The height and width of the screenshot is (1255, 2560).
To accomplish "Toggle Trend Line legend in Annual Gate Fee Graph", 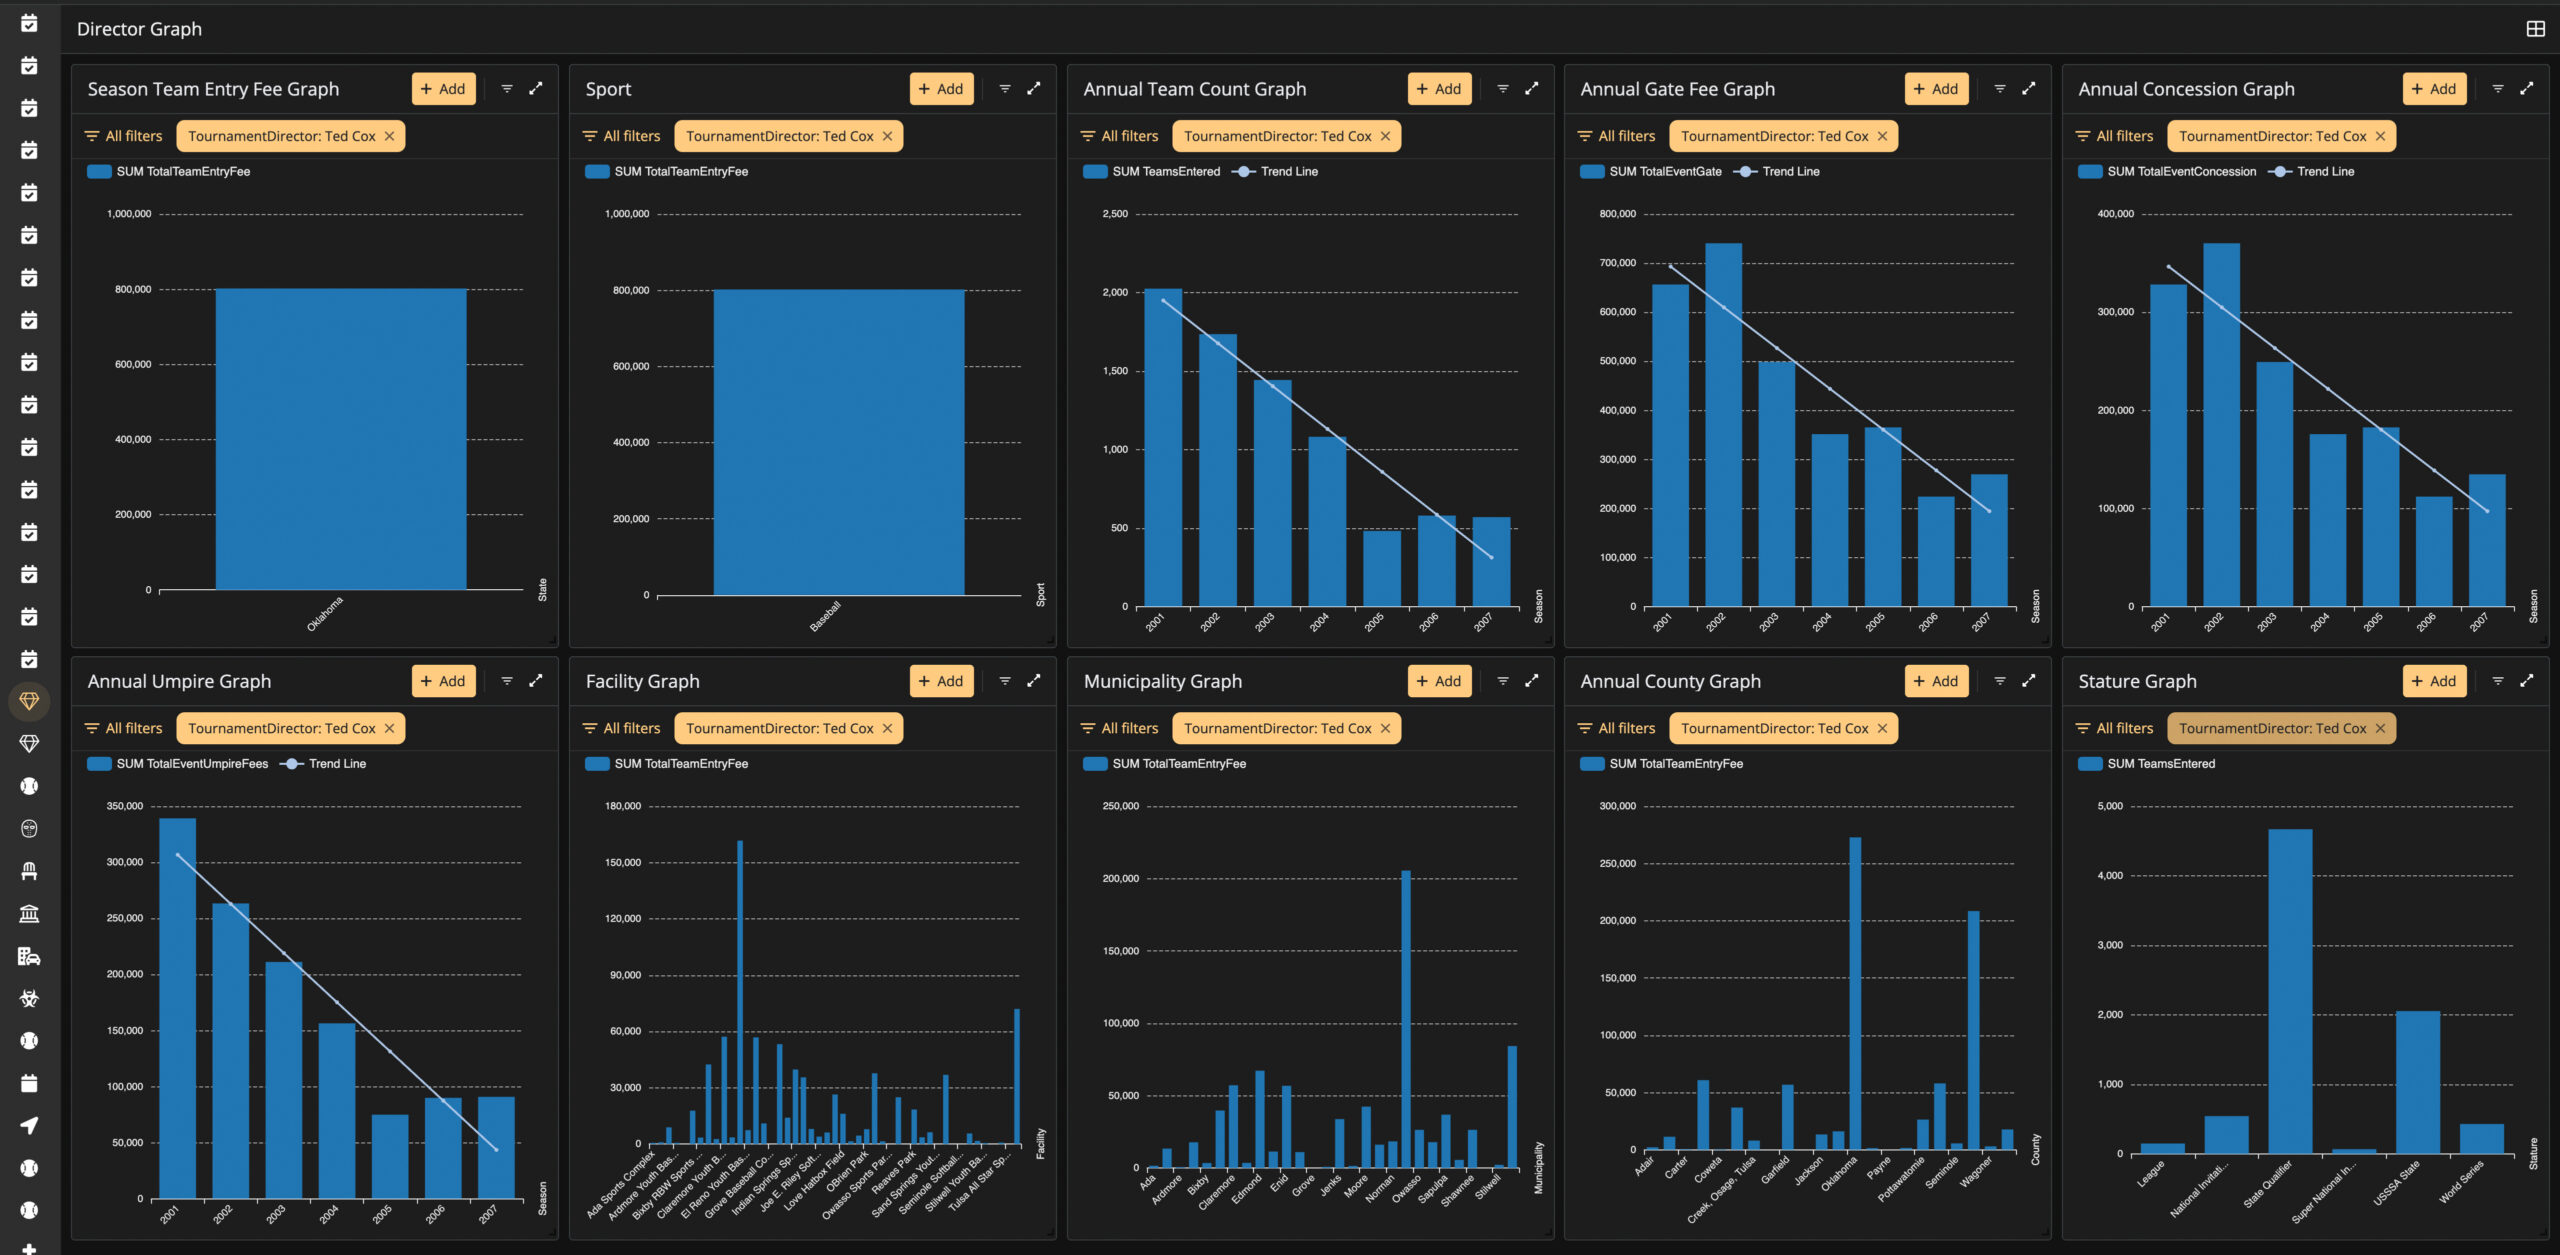I will tap(1777, 172).
